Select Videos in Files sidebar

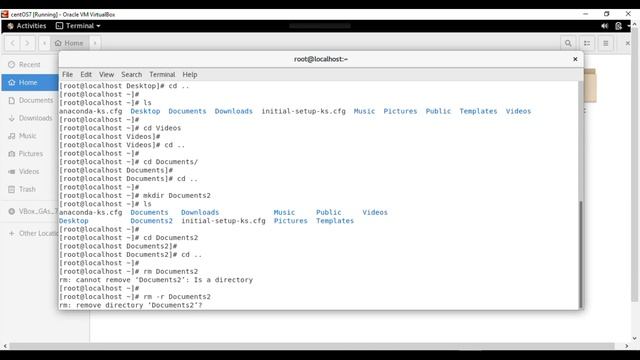tap(29, 171)
